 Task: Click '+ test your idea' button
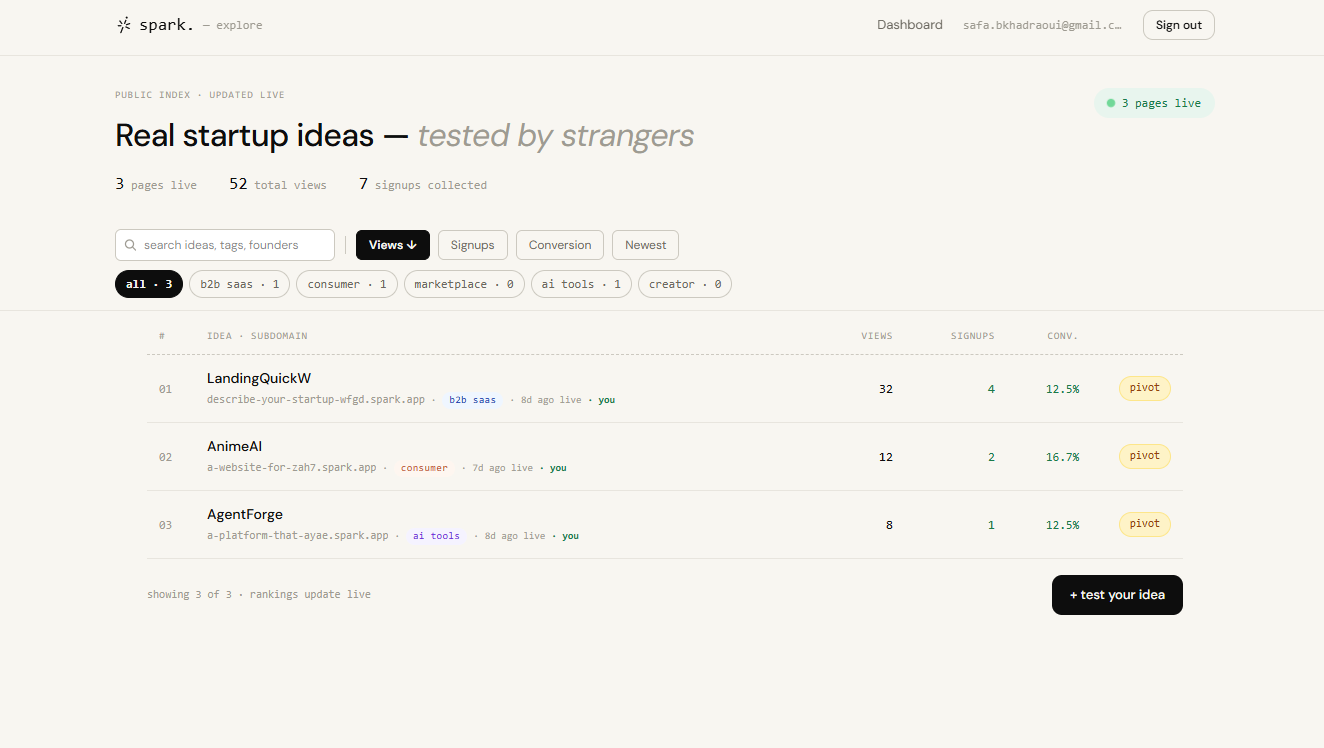[x=1116, y=595]
